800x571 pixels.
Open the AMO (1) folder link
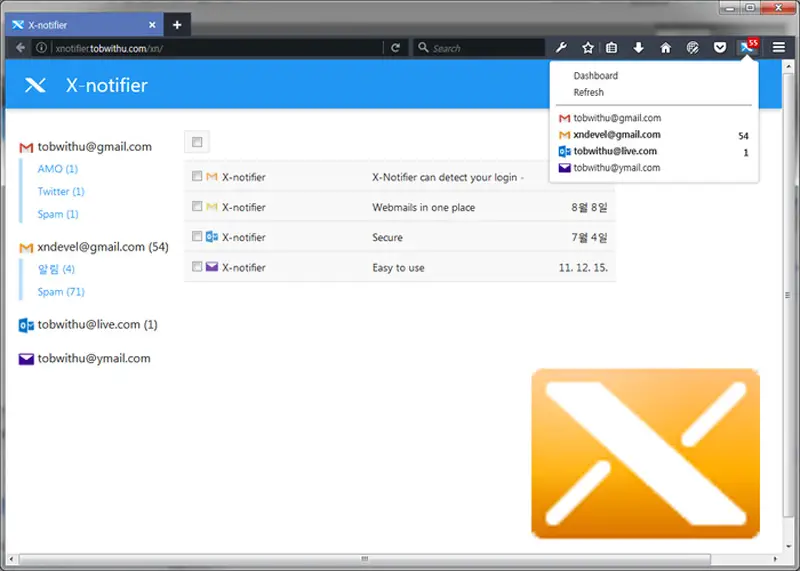coord(57,169)
